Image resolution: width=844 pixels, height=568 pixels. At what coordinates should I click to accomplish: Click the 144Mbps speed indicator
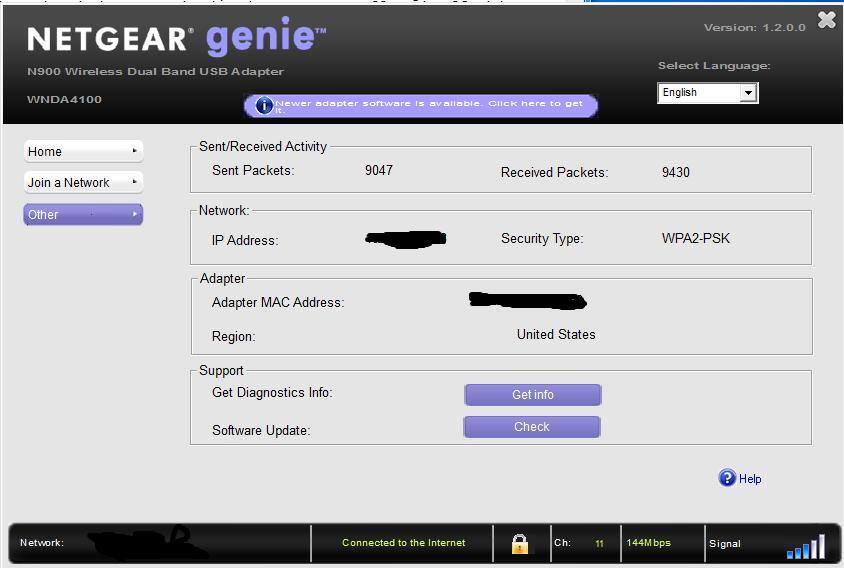click(x=648, y=543)
